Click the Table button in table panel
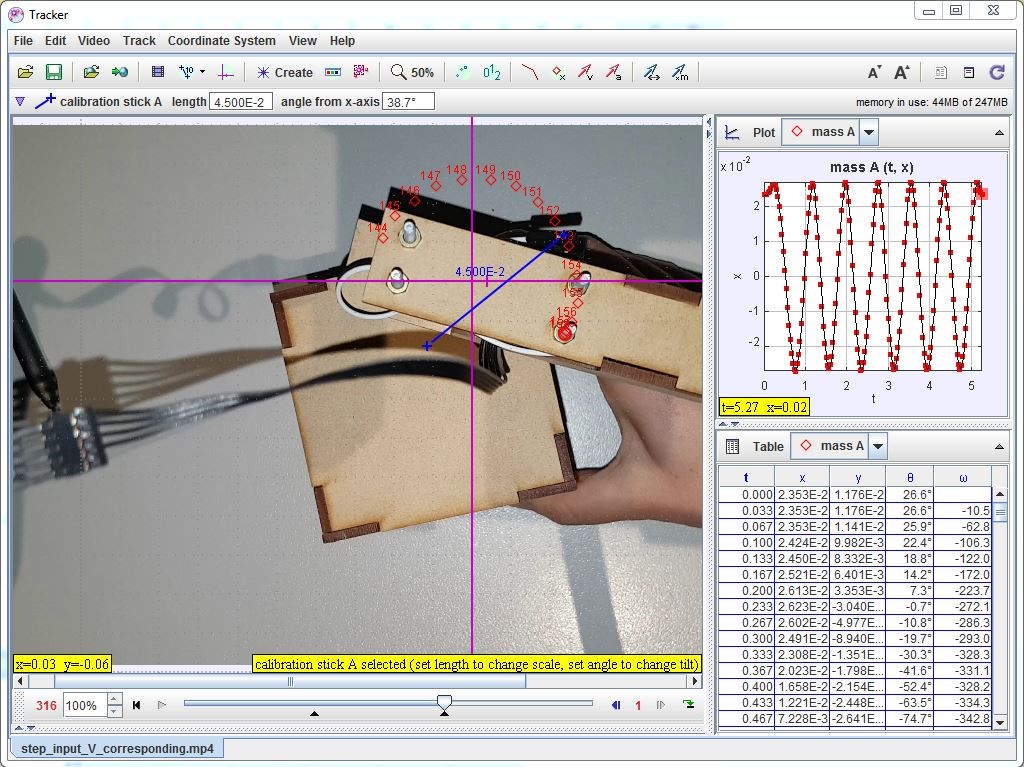Viewport: 1024px width, 767px height. tap(754, 446)
